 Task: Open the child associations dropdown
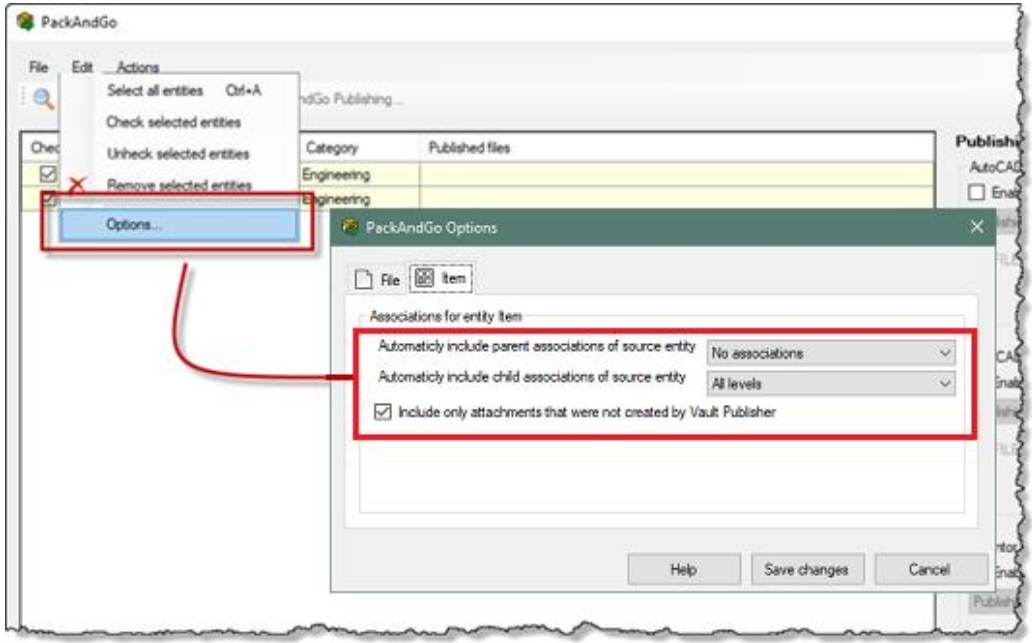point(830,382)
